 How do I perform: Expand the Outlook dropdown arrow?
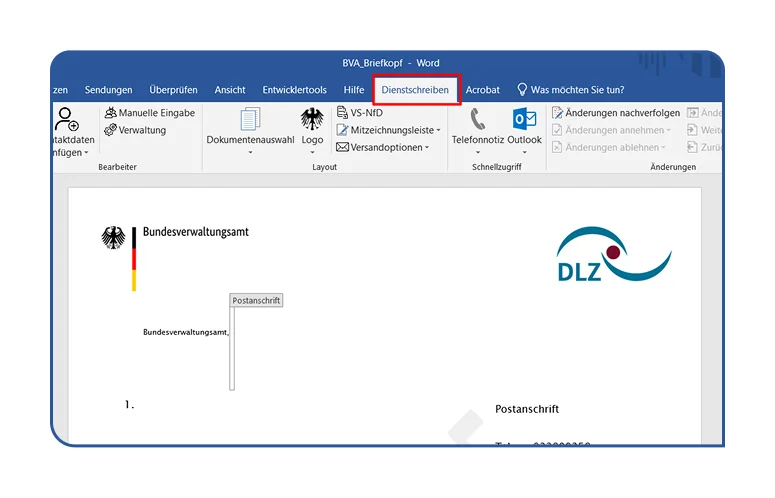pyautogui.click(x=524, y=153)
